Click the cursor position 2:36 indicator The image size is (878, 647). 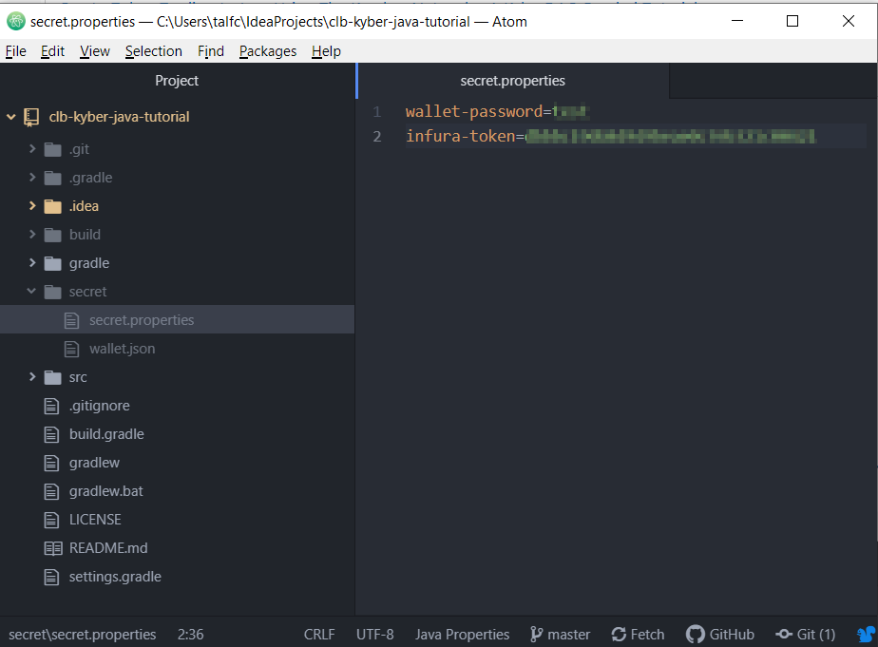coord(190,634)
